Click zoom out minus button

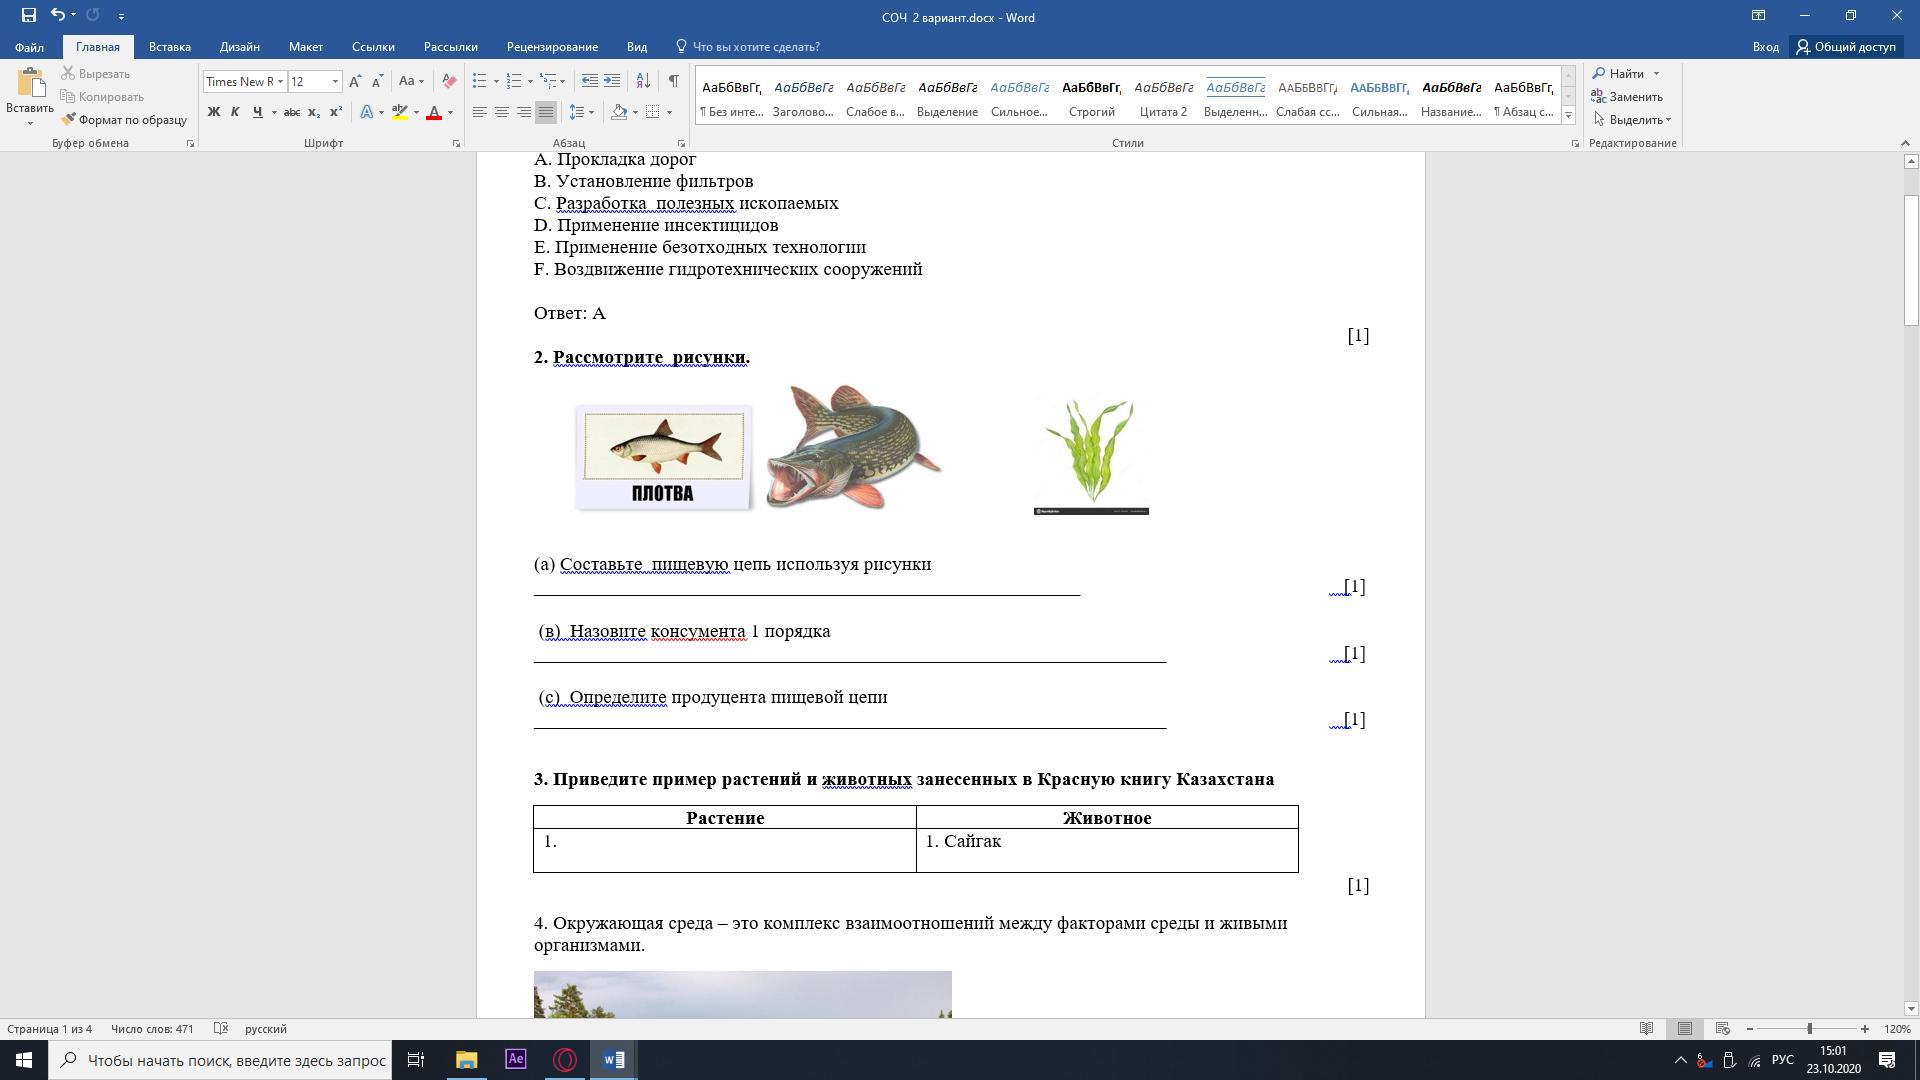pyautogui.click(x=1750, y=1029)
